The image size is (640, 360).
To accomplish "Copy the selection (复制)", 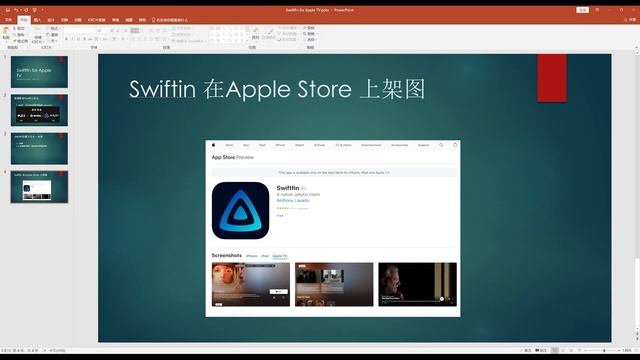I will click(20, 35).
